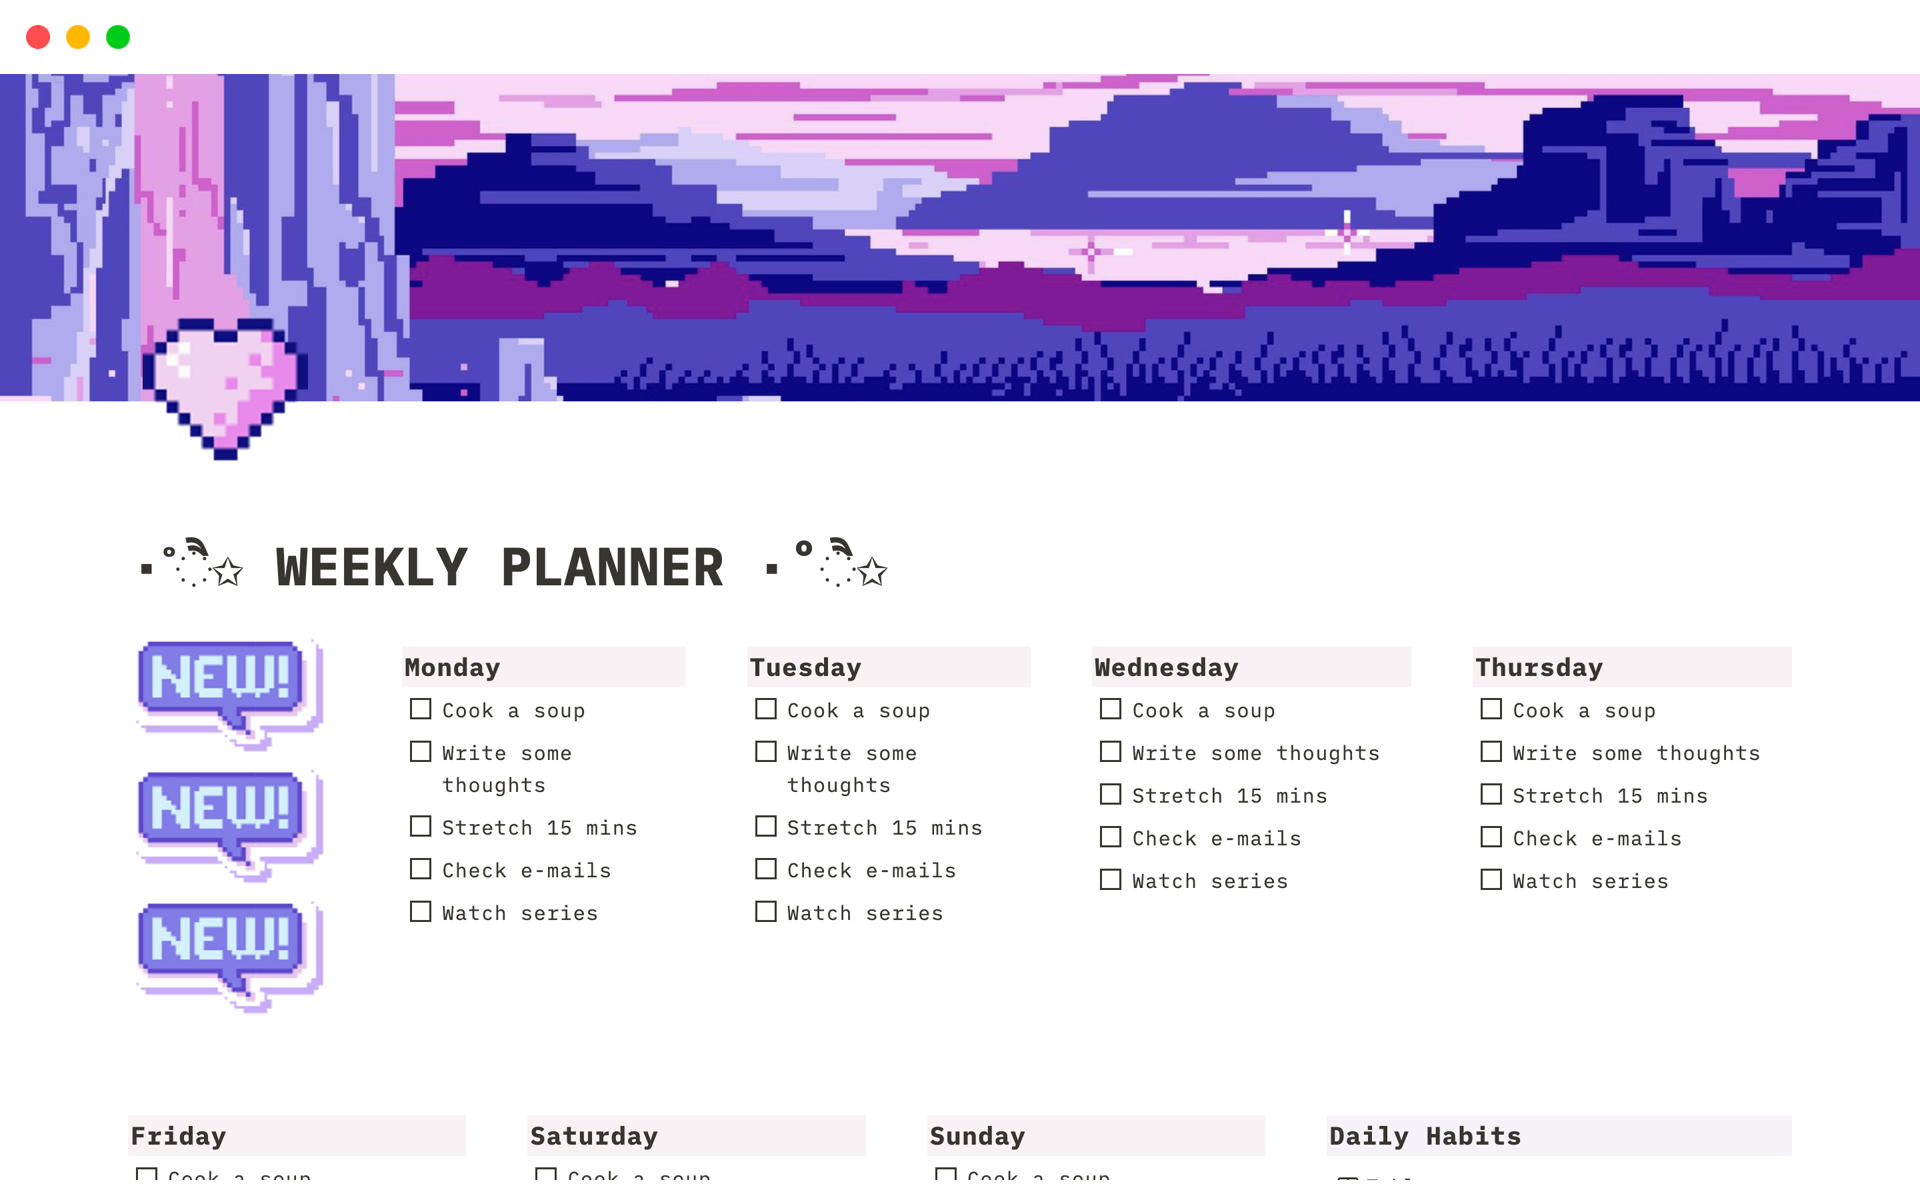Toggle Stretch 15 mins Wednesday checkbox
The image size is (1920, 1200).
pos(1111,795)
